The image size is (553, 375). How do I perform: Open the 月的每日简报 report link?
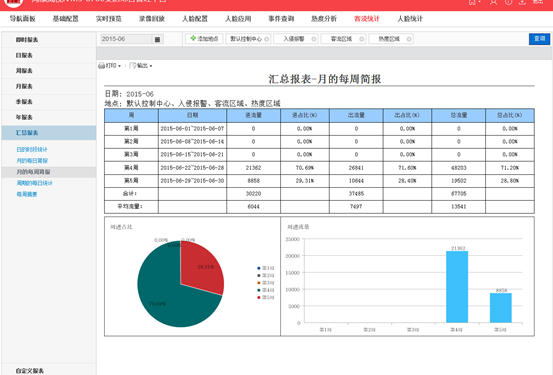tap(32, 161)
